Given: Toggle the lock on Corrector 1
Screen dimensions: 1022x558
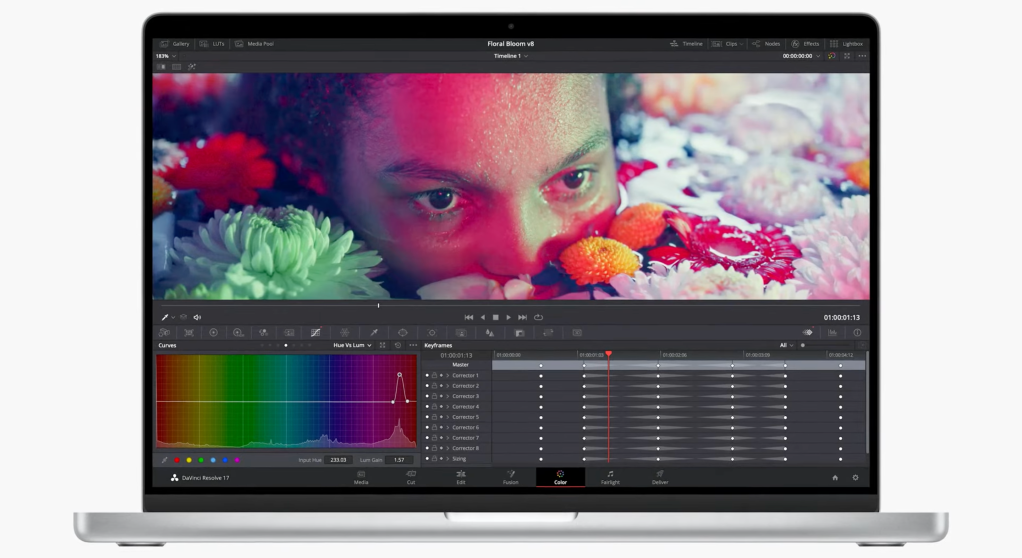Looking at the screenshot, I should (434, 376).
